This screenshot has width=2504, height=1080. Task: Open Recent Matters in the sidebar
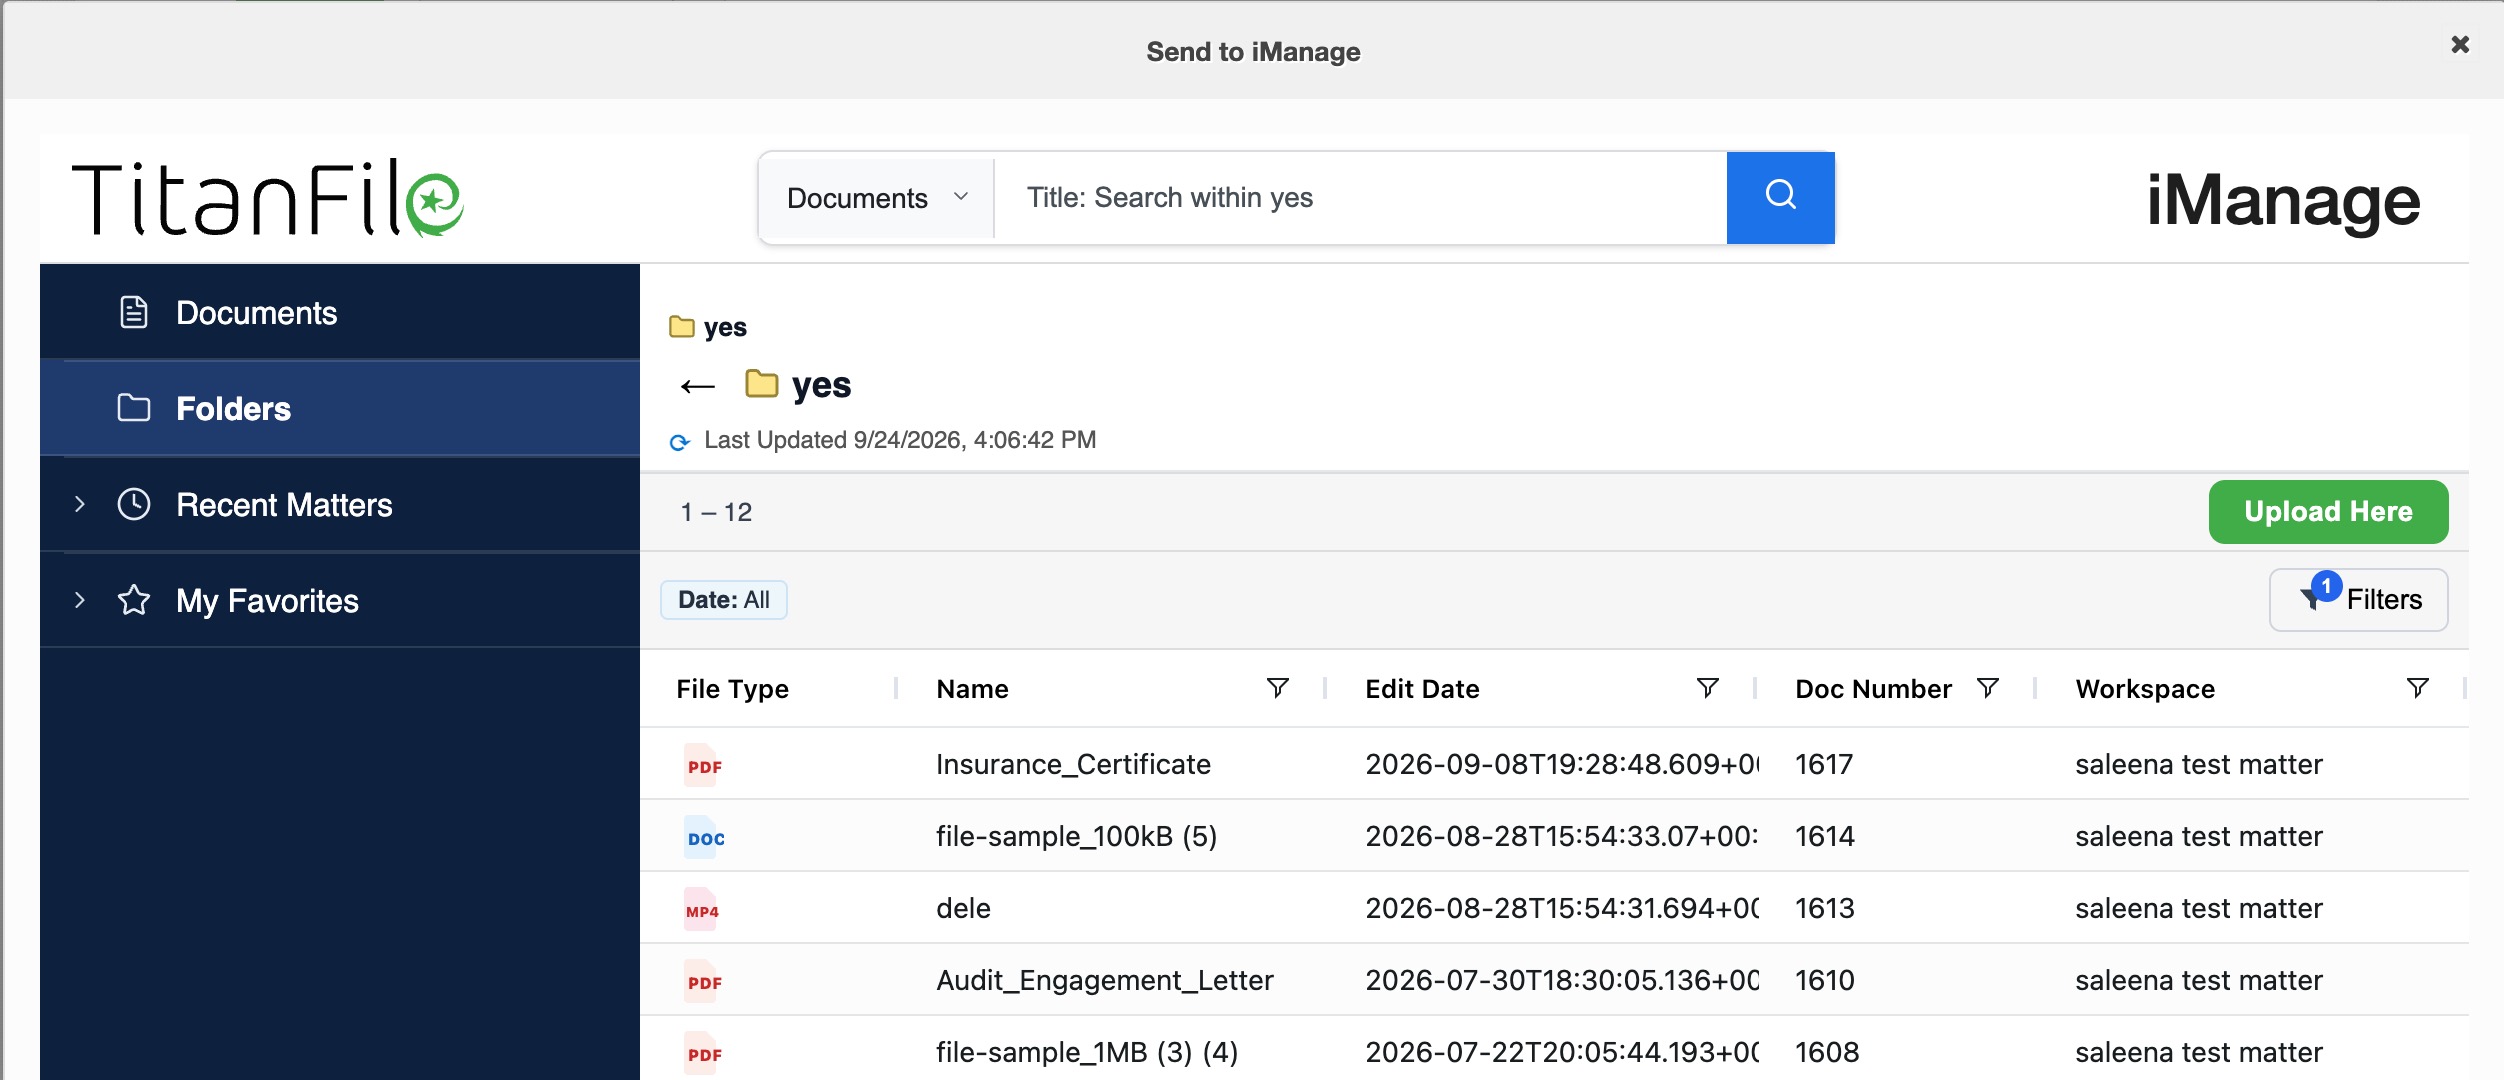pos(340,504)
